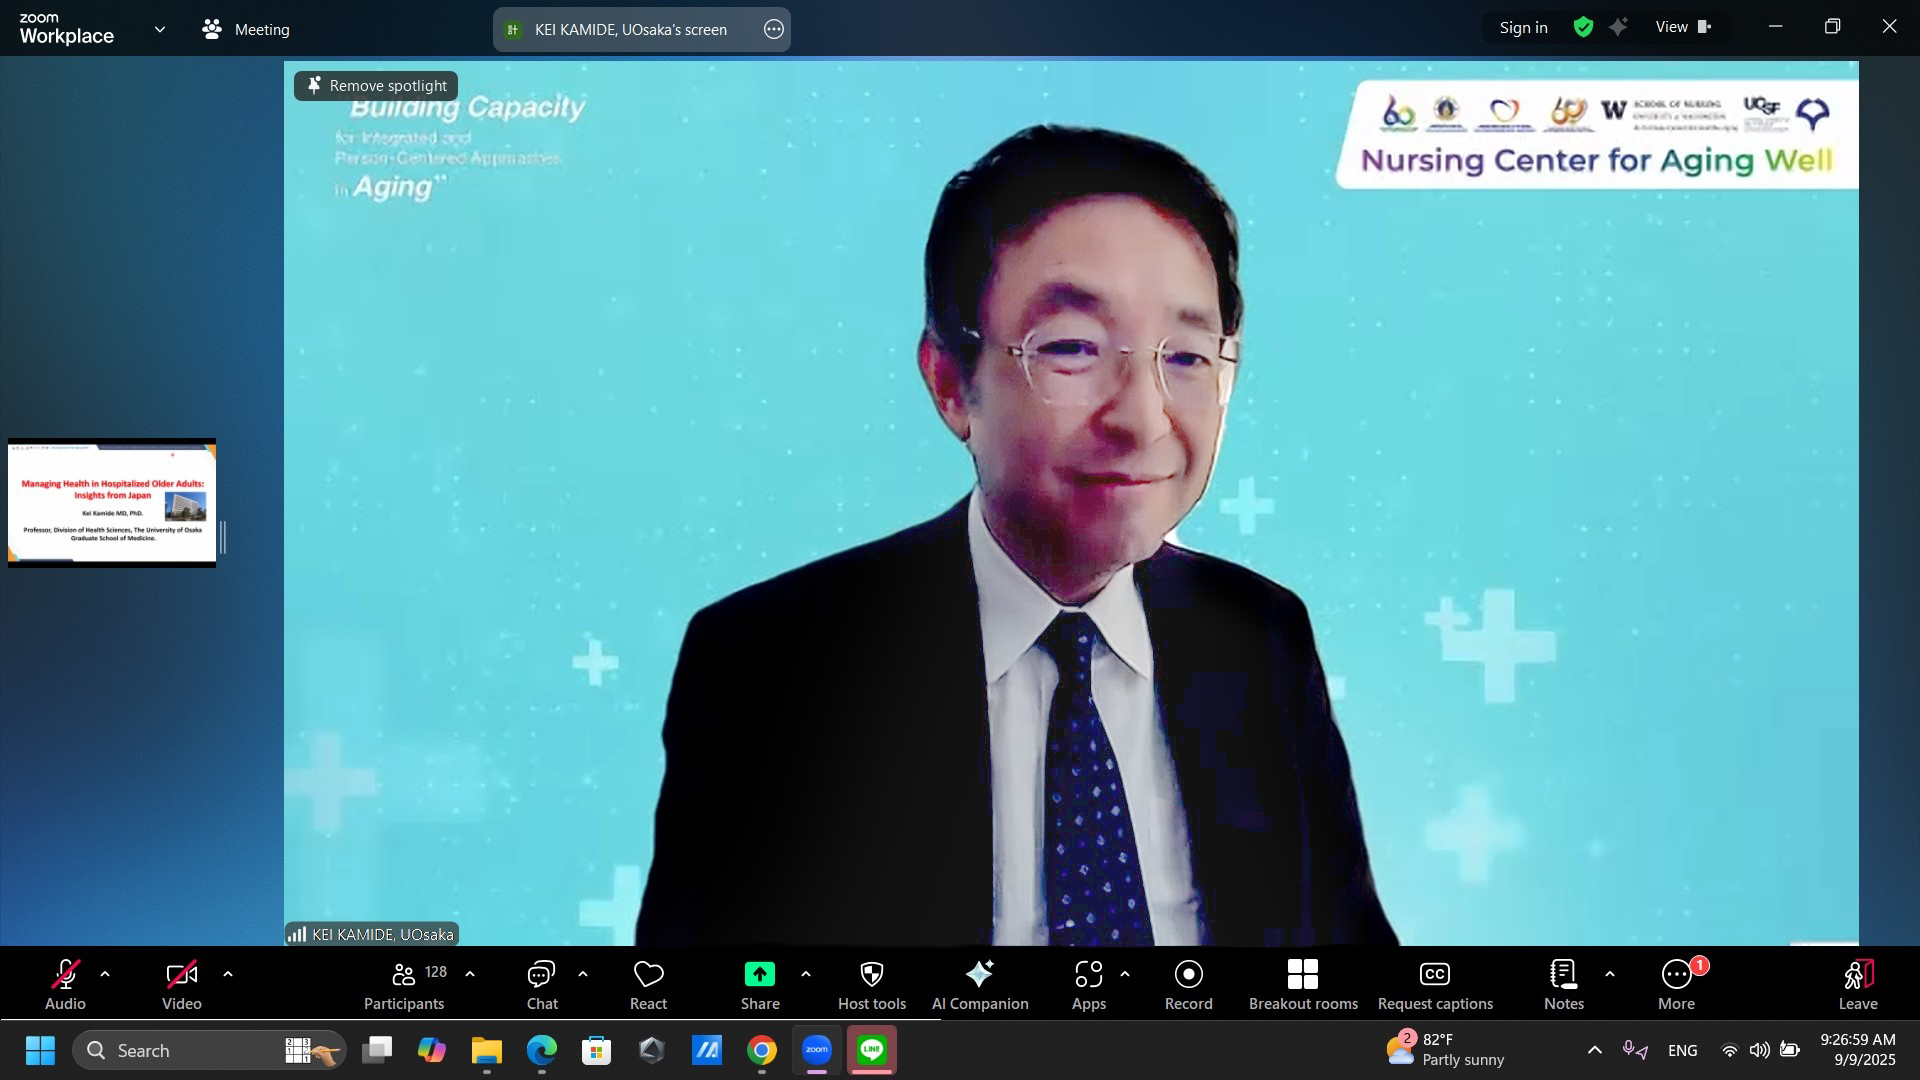Click the green Share screen icon
Screen dimensions: 1920x1080
tap(759, 975)
